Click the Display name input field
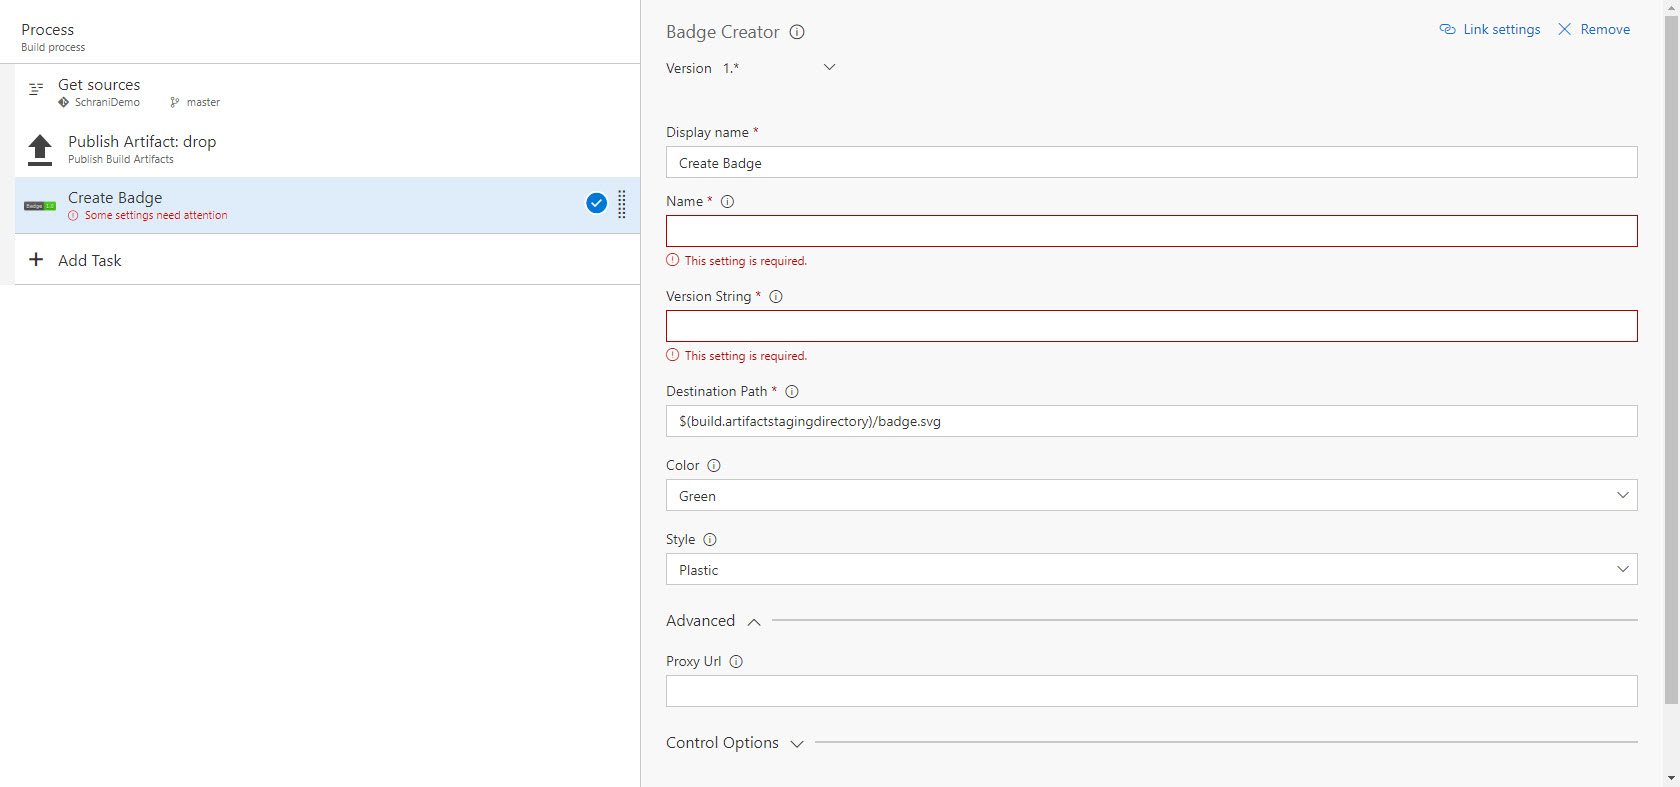Screen dimensions: 1680x787 point(1152,162)
